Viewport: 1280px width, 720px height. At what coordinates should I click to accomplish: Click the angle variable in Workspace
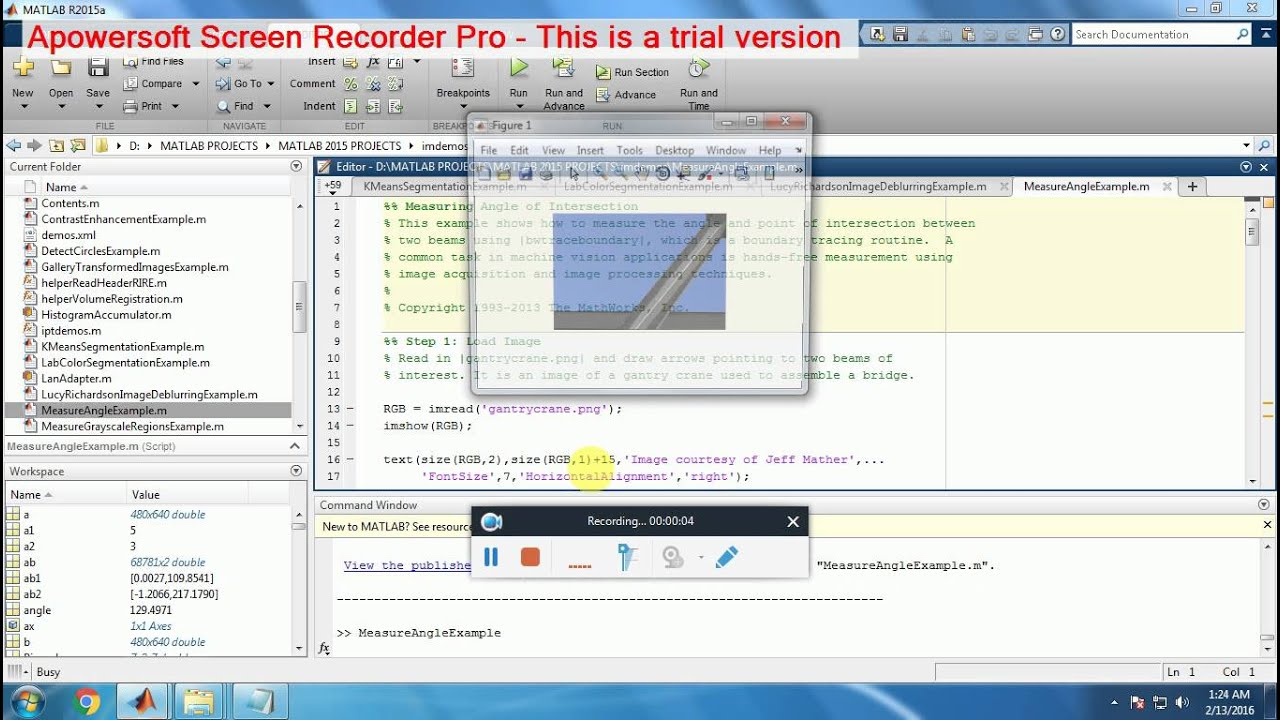coord(37,610)
